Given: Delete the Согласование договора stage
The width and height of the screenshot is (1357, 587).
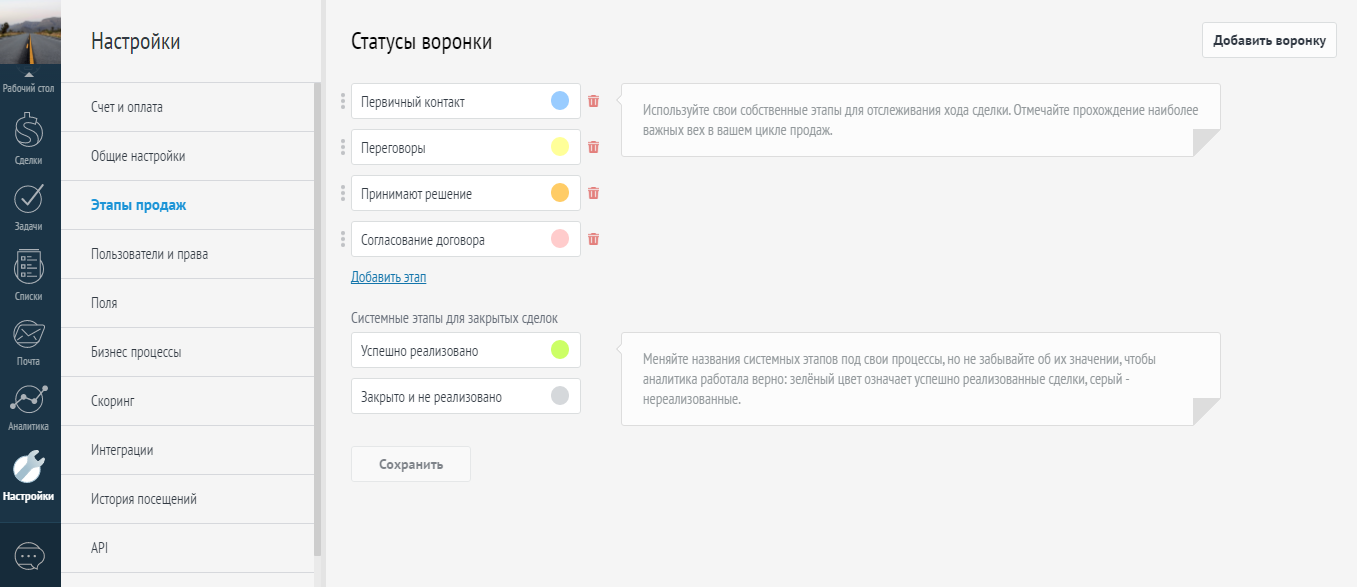Looking at the screenshot, I should [x=593, y=239].
